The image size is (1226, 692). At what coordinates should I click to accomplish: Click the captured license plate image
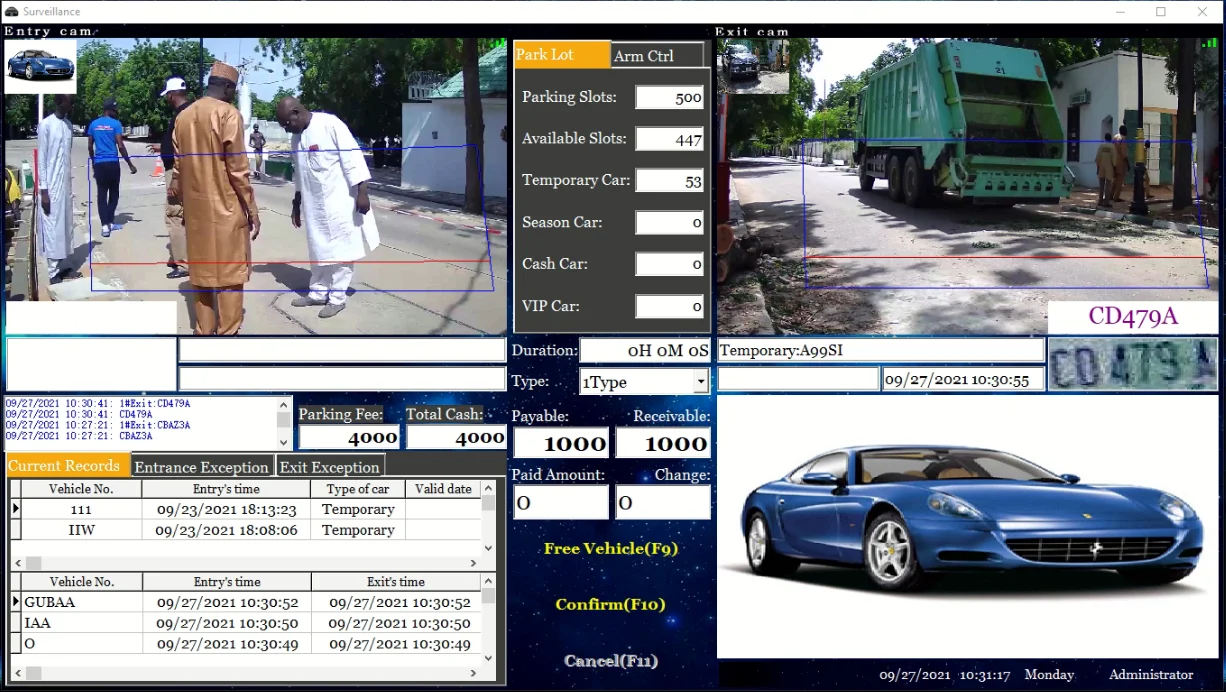coord(1132,364)
